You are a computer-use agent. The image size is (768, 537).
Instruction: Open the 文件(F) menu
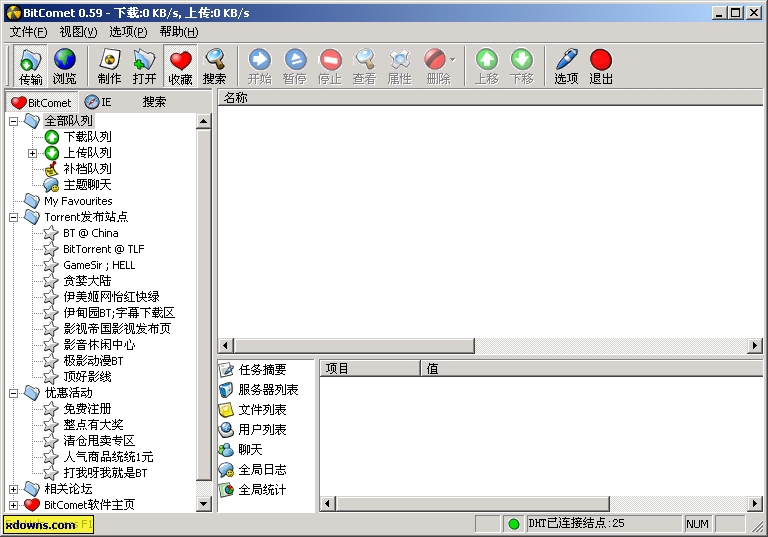[28, 32]
